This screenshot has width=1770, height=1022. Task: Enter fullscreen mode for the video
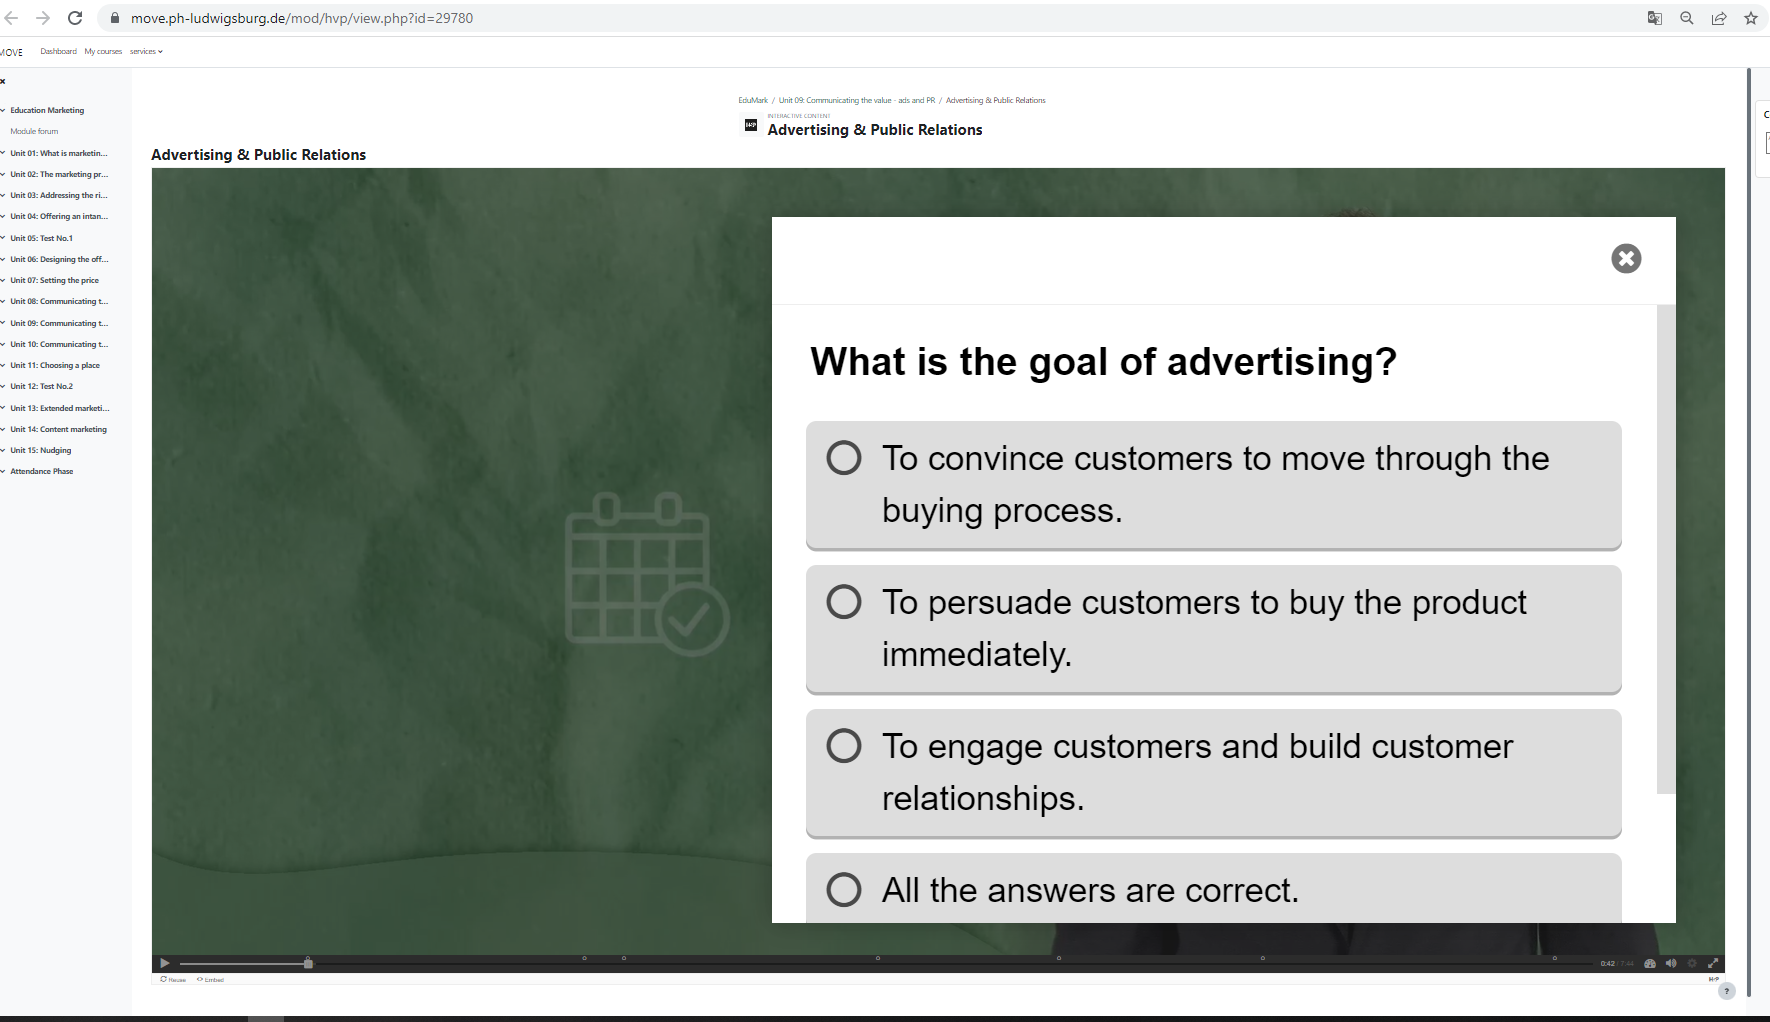tap(1713, 964)
